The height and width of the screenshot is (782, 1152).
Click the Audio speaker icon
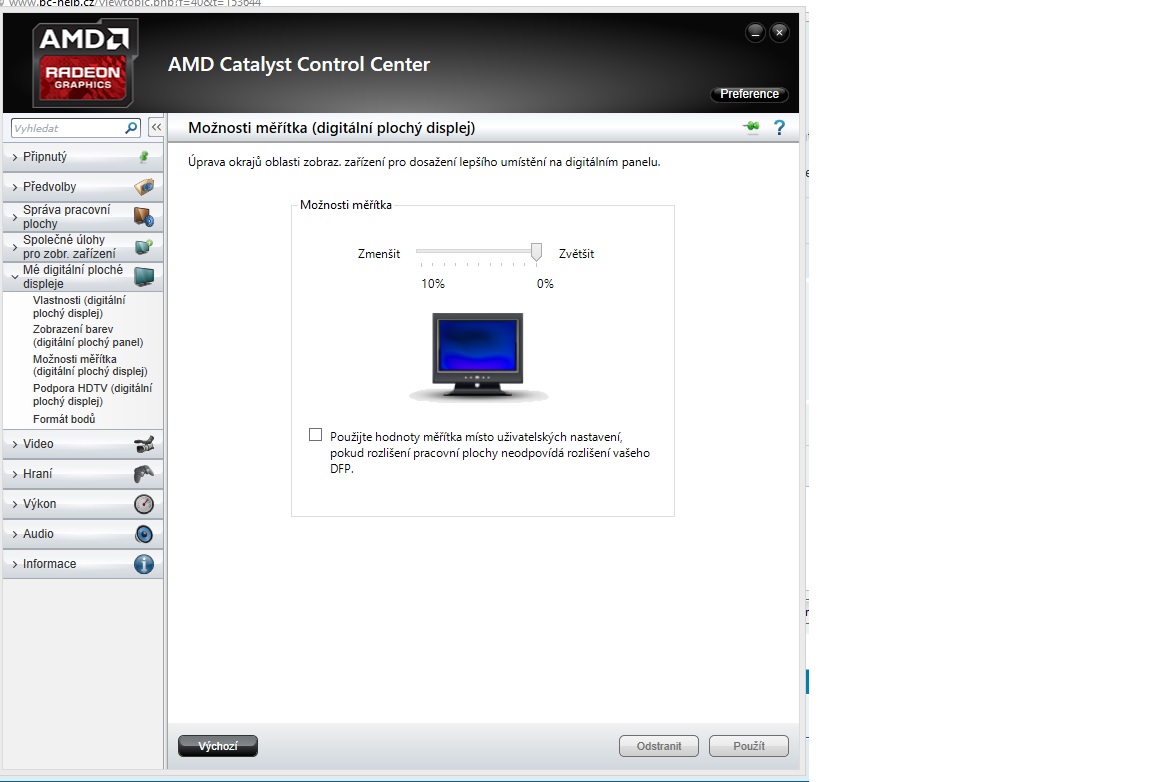[x=144, y=534]
